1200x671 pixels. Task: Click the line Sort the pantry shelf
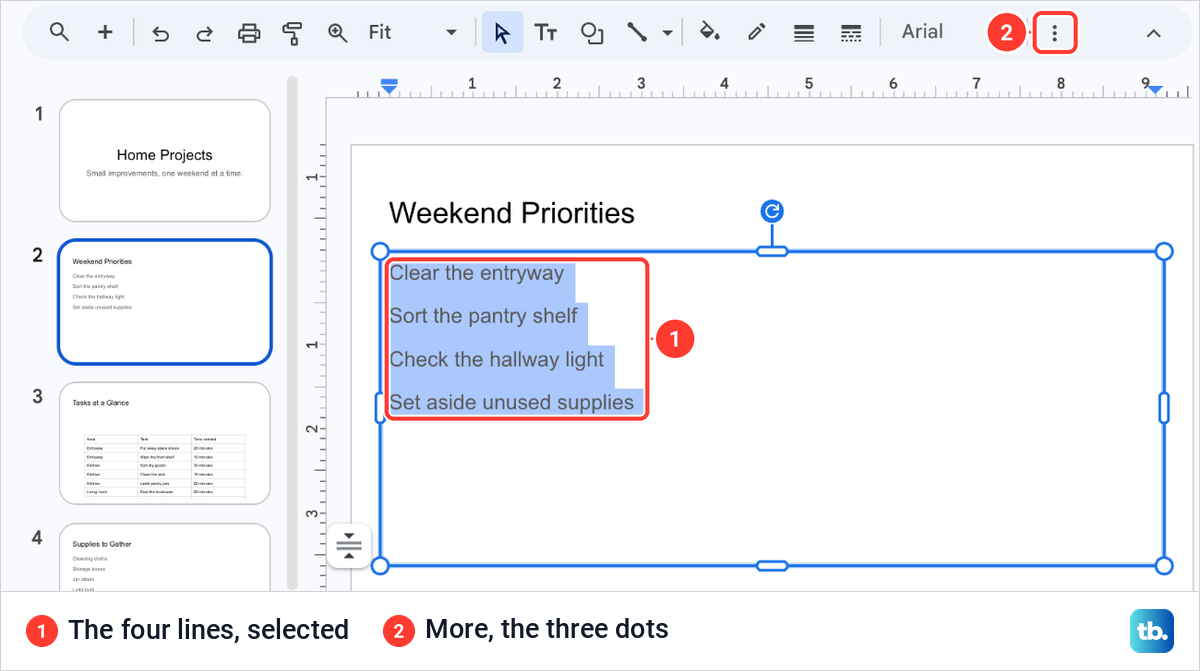[484, 316]
